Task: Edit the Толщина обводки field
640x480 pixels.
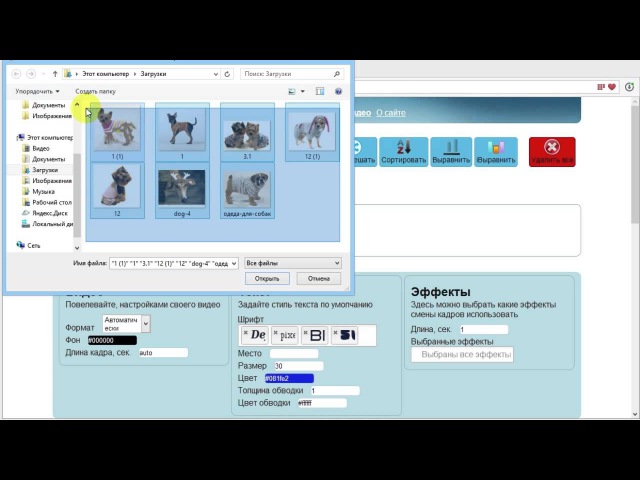Action: pos(335,391)
